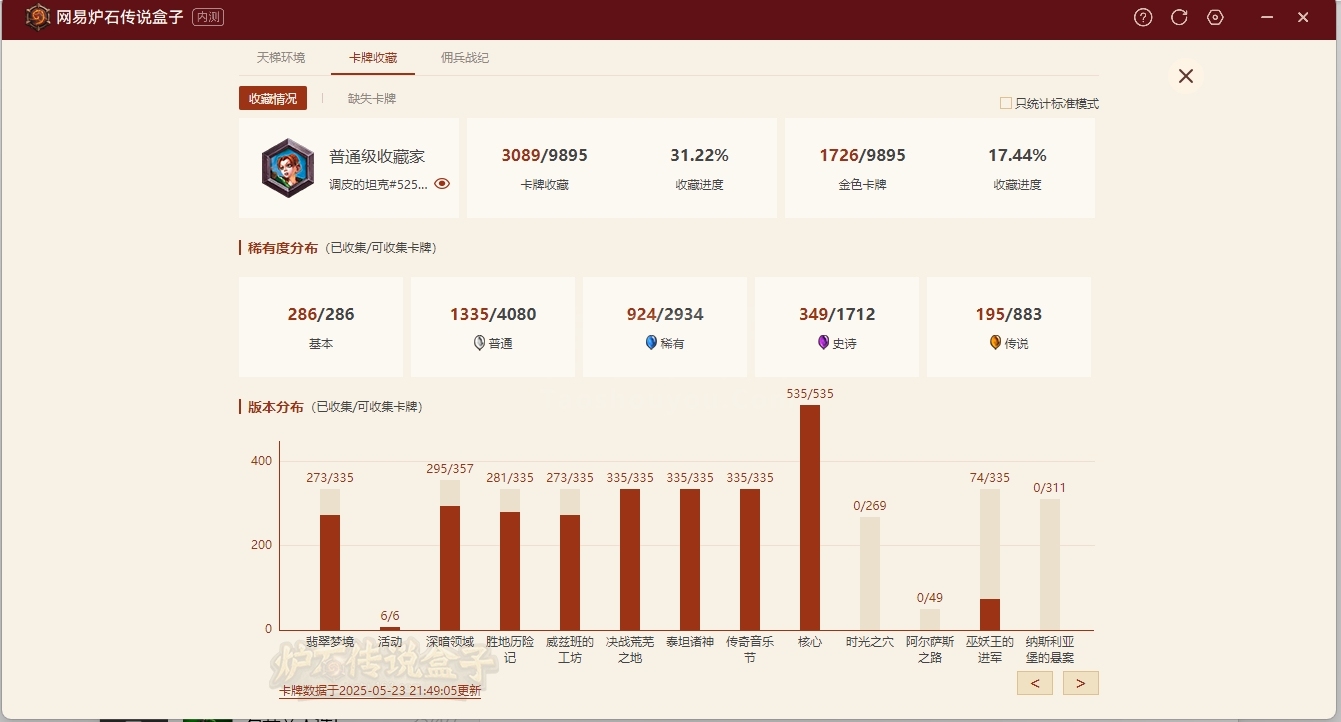Screen dimensions: 1341x722
Task: Click 普通级收藏家 title text
Action: point(377,157)
